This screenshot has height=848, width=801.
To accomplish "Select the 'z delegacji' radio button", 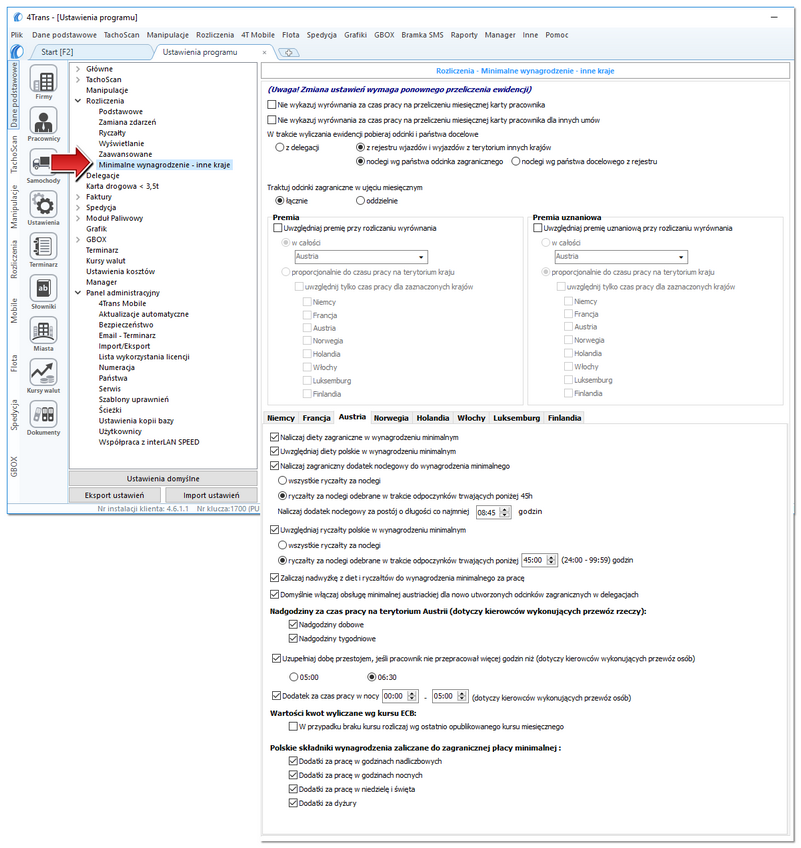I will click(x=280, y=147).
